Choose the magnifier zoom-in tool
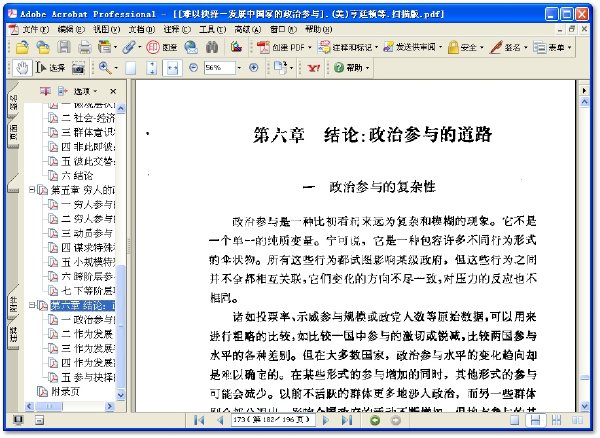 (104, 68)
